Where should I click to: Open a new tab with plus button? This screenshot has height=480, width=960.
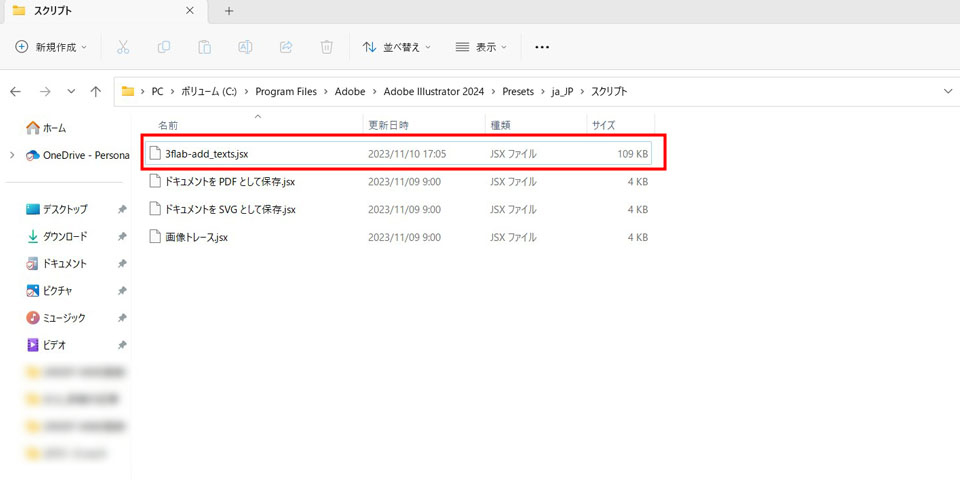point(229,11)
